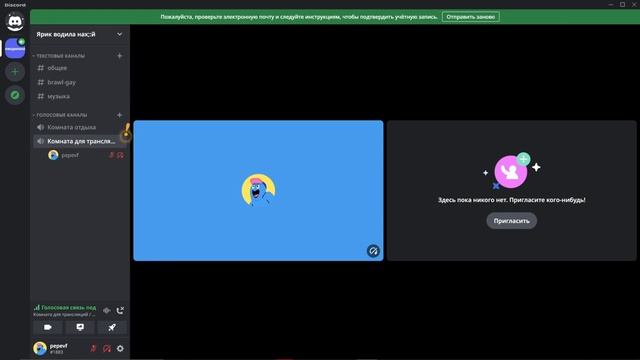Click Здесь пока никого нет message
The image size is (640, 360).
[x=511, y=200]
